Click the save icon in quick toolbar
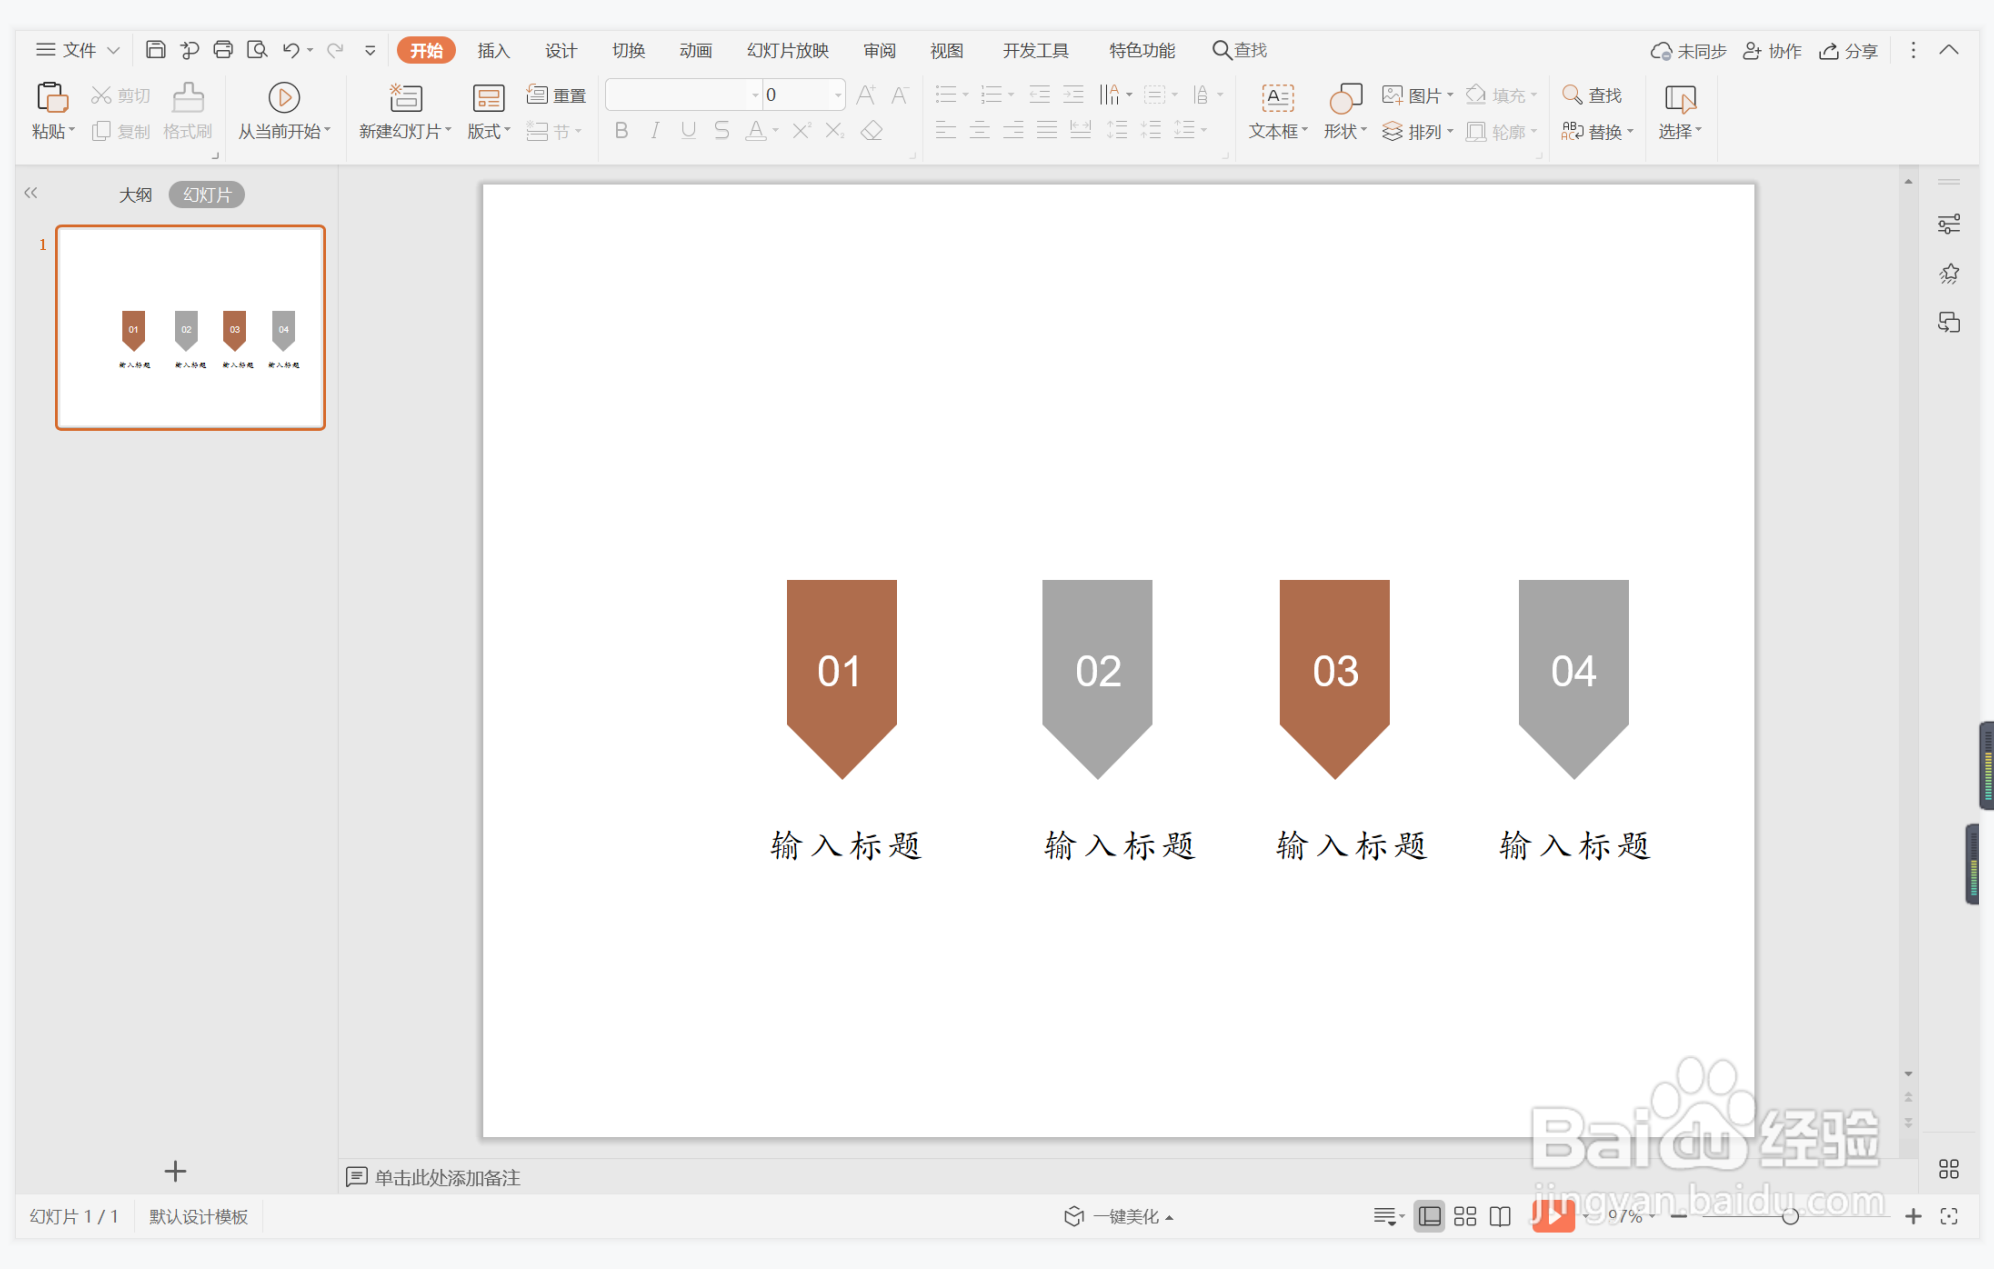 click(155, 50)
